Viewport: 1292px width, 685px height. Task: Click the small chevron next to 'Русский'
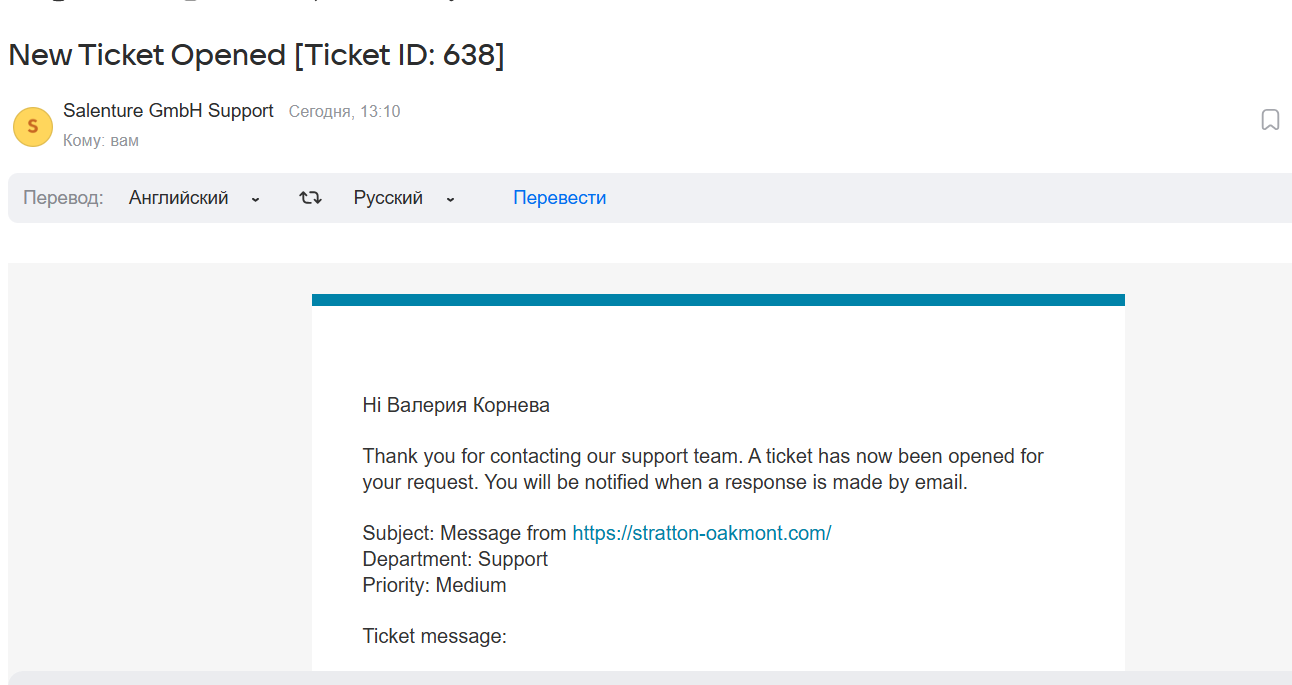point(450,199)
